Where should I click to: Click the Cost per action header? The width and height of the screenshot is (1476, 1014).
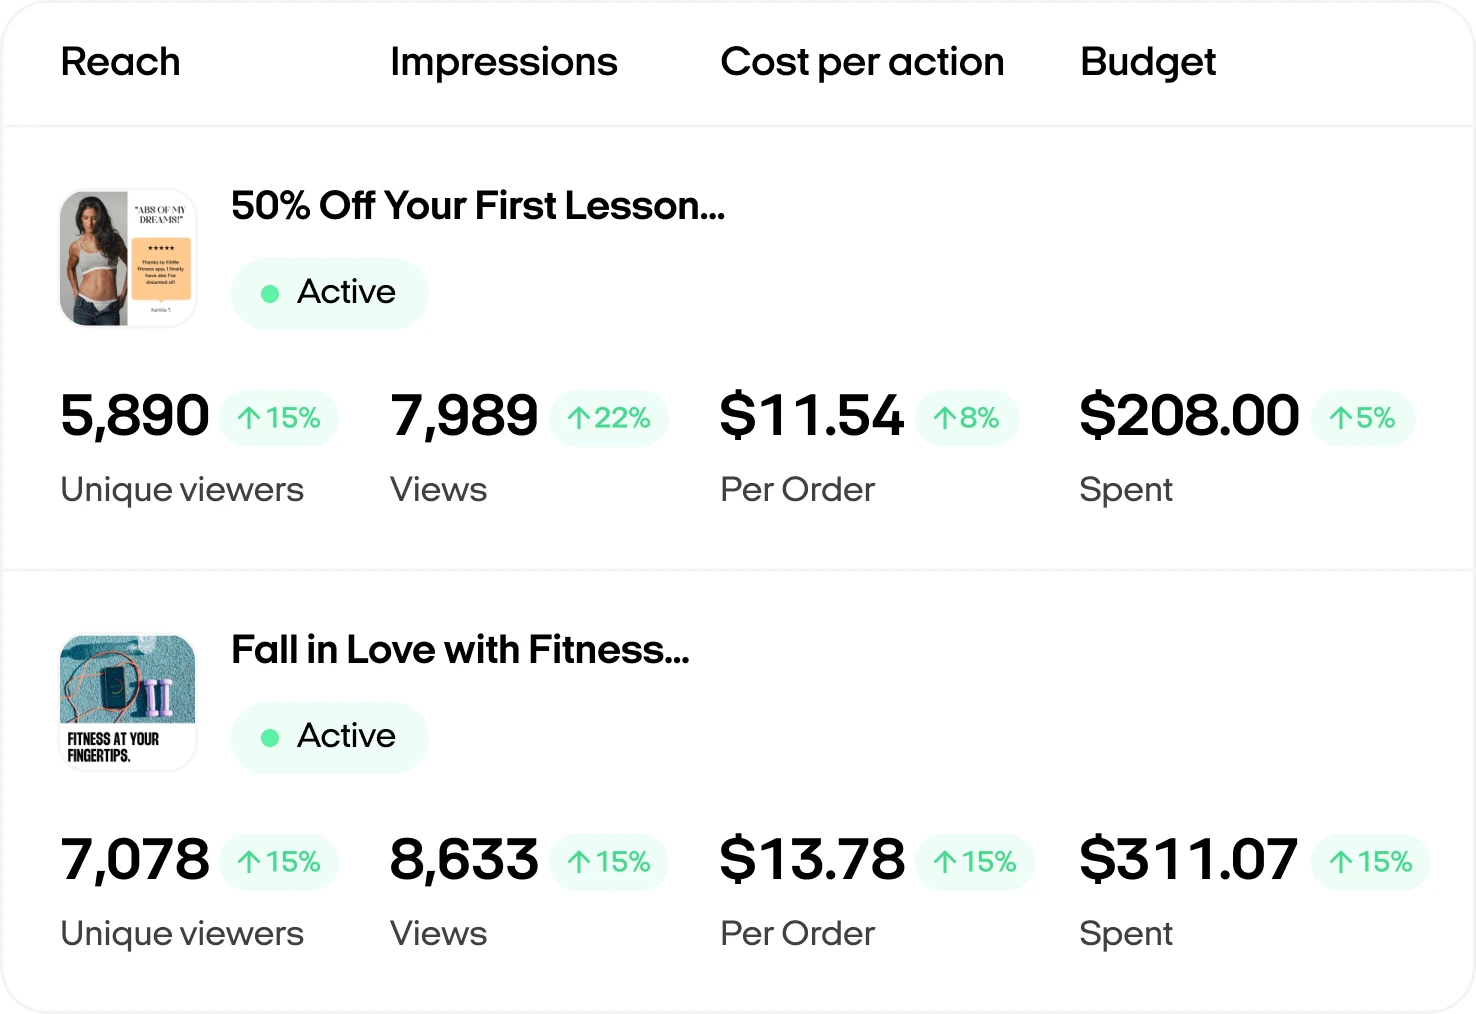pos(862,62)
